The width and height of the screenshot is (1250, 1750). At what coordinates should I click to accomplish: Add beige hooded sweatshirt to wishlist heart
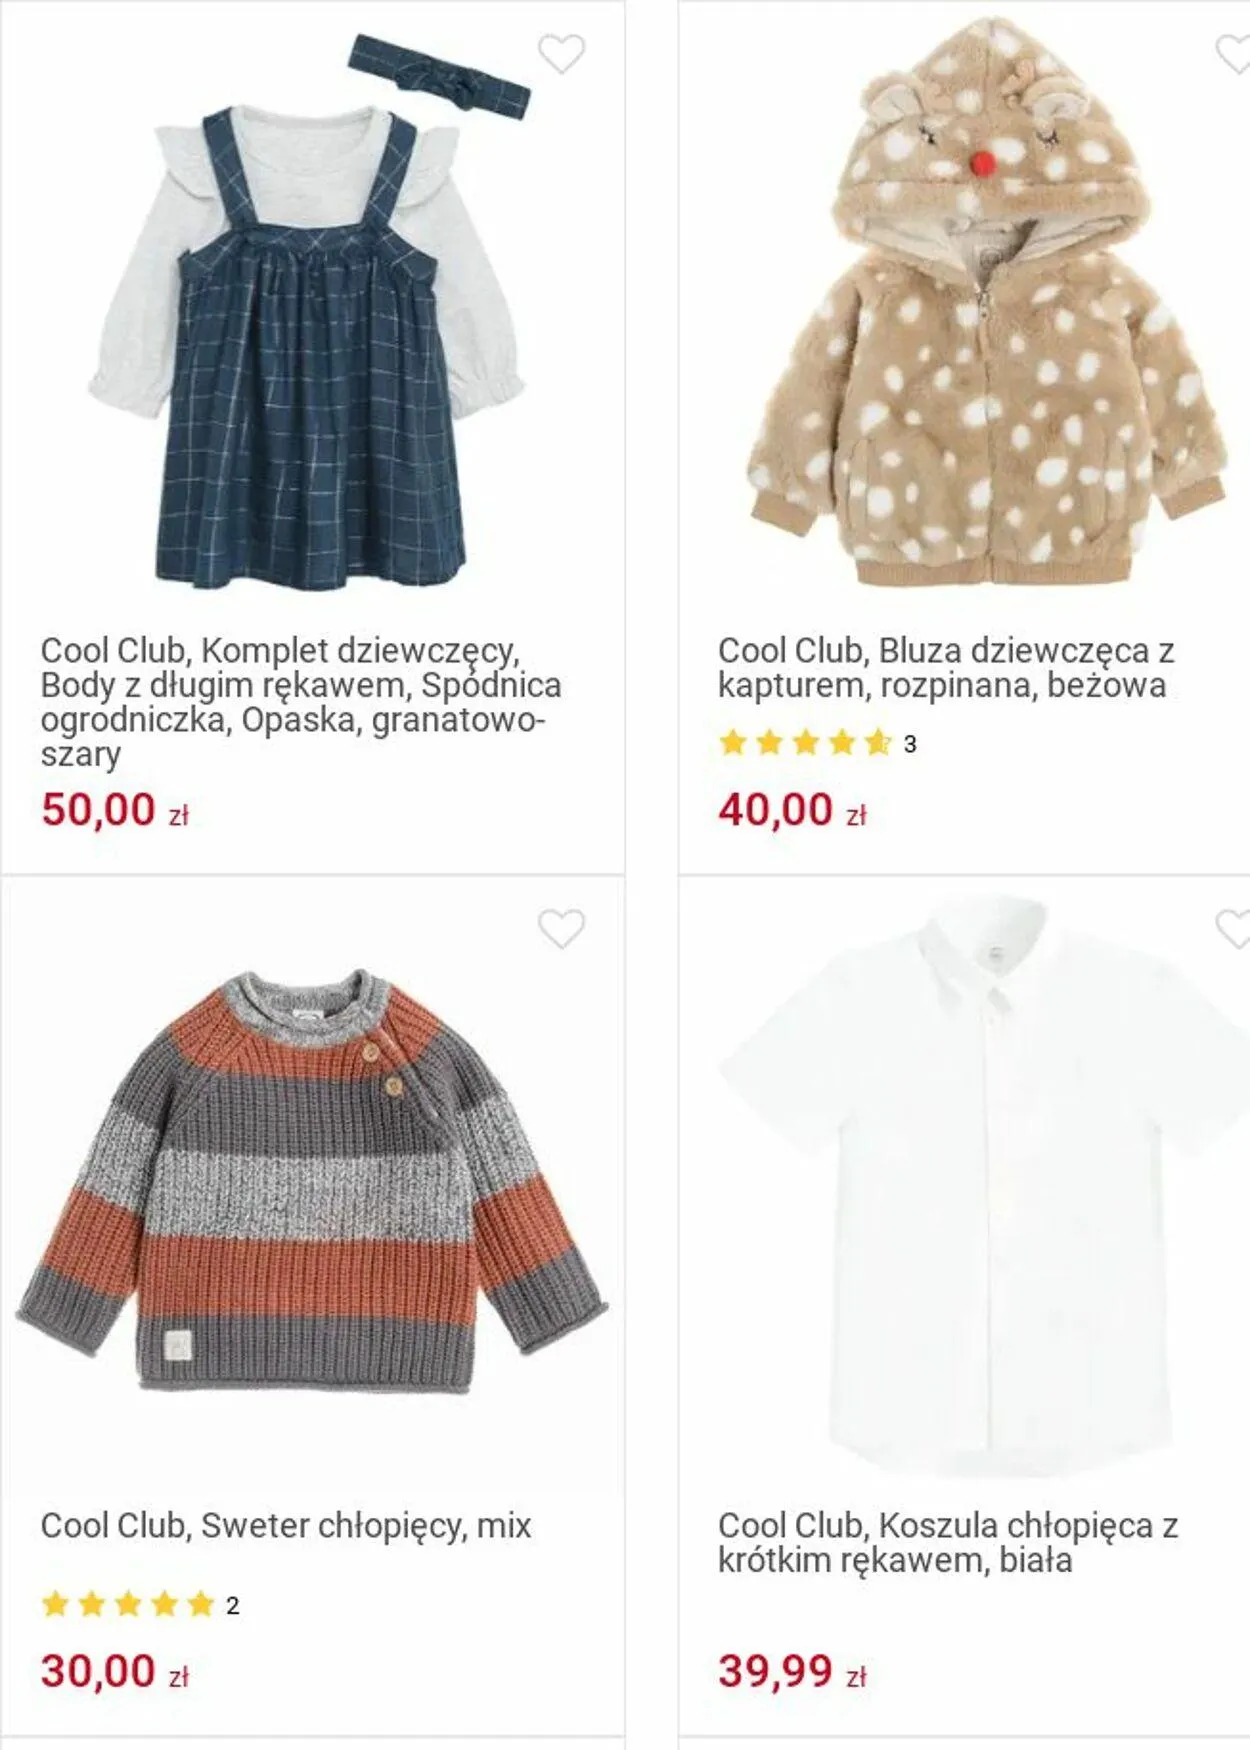click(1233, 54)
